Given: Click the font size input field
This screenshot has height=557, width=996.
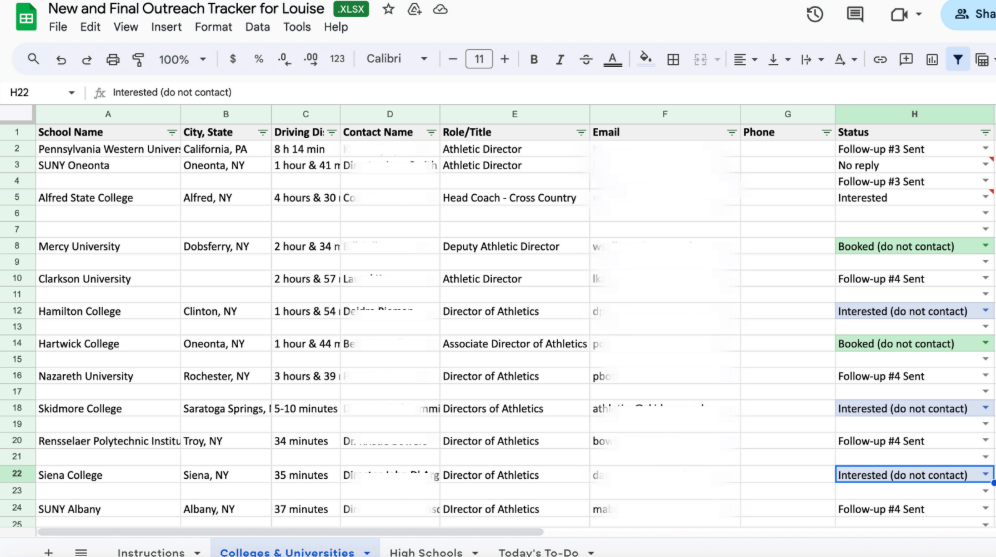Looking at the screenshot, I should (x=478, y=59).
